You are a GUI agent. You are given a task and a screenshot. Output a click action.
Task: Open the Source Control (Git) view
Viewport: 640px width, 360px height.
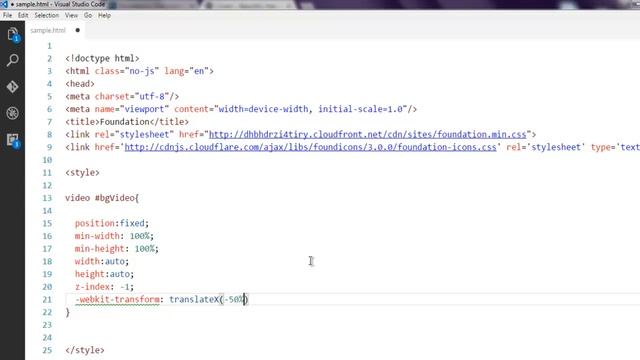click(x=12, y=87)
